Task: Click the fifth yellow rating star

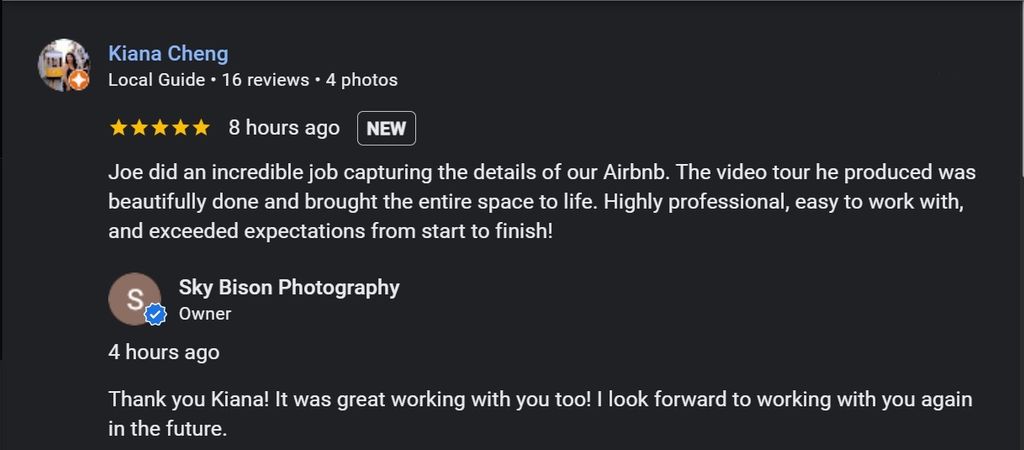Action: point(201,128)
